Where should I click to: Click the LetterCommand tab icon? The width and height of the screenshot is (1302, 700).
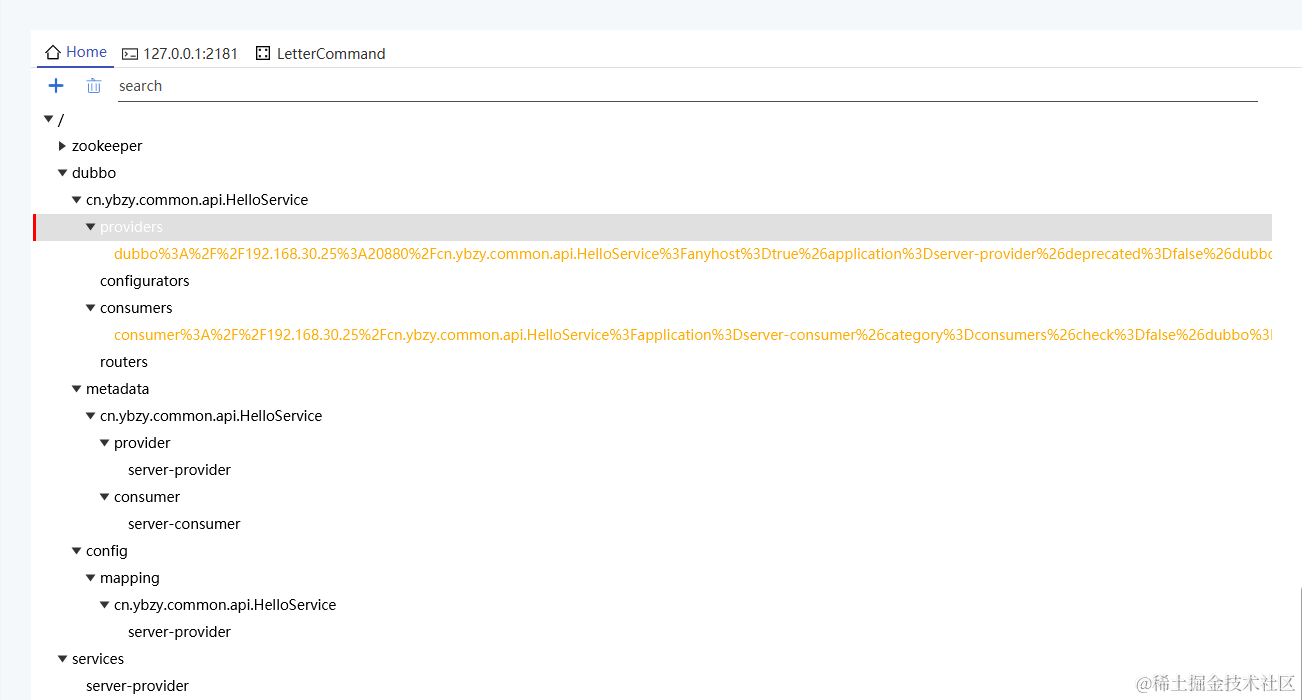point(263,53)
